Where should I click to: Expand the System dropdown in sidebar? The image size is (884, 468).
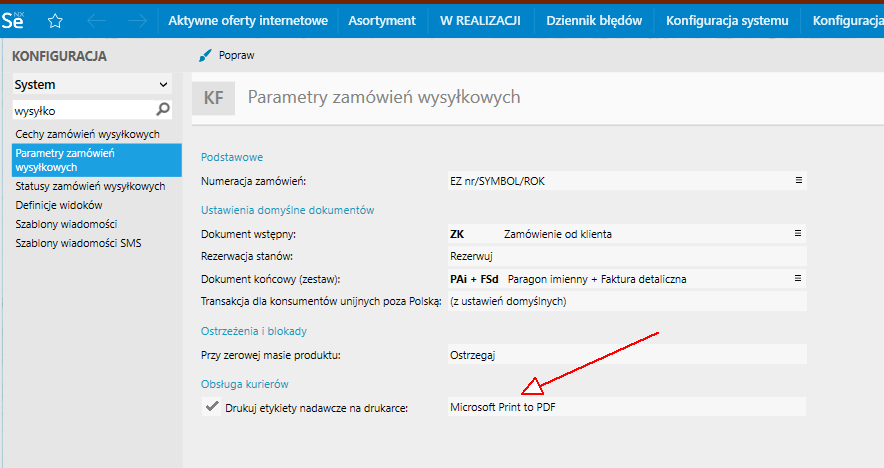[x=164, y=85]
